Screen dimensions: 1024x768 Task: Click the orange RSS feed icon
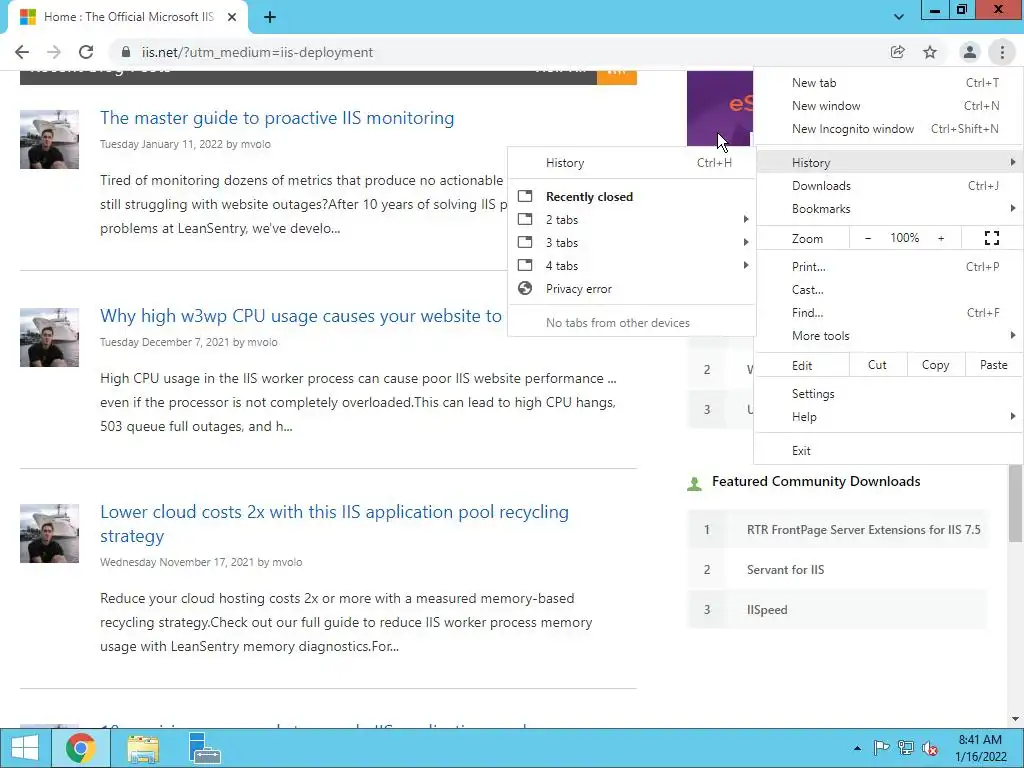click(616, 76)
